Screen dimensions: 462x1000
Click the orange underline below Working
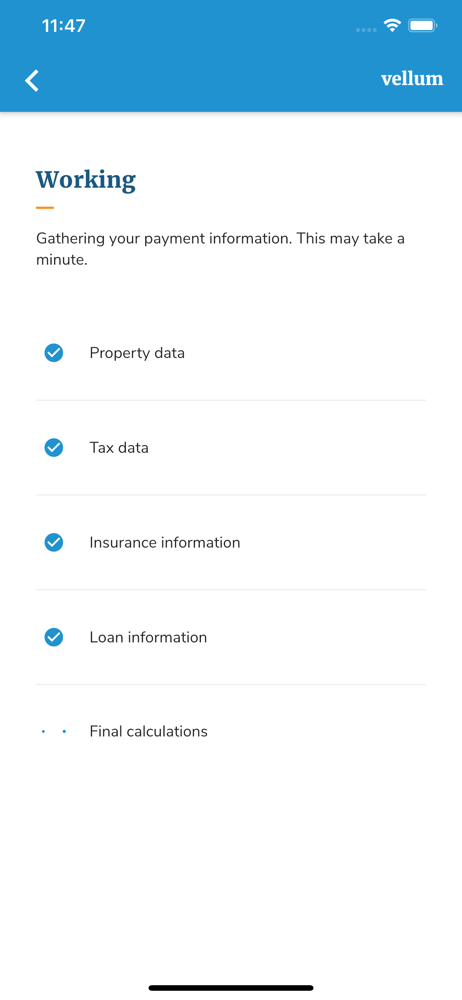coord(45,207)
